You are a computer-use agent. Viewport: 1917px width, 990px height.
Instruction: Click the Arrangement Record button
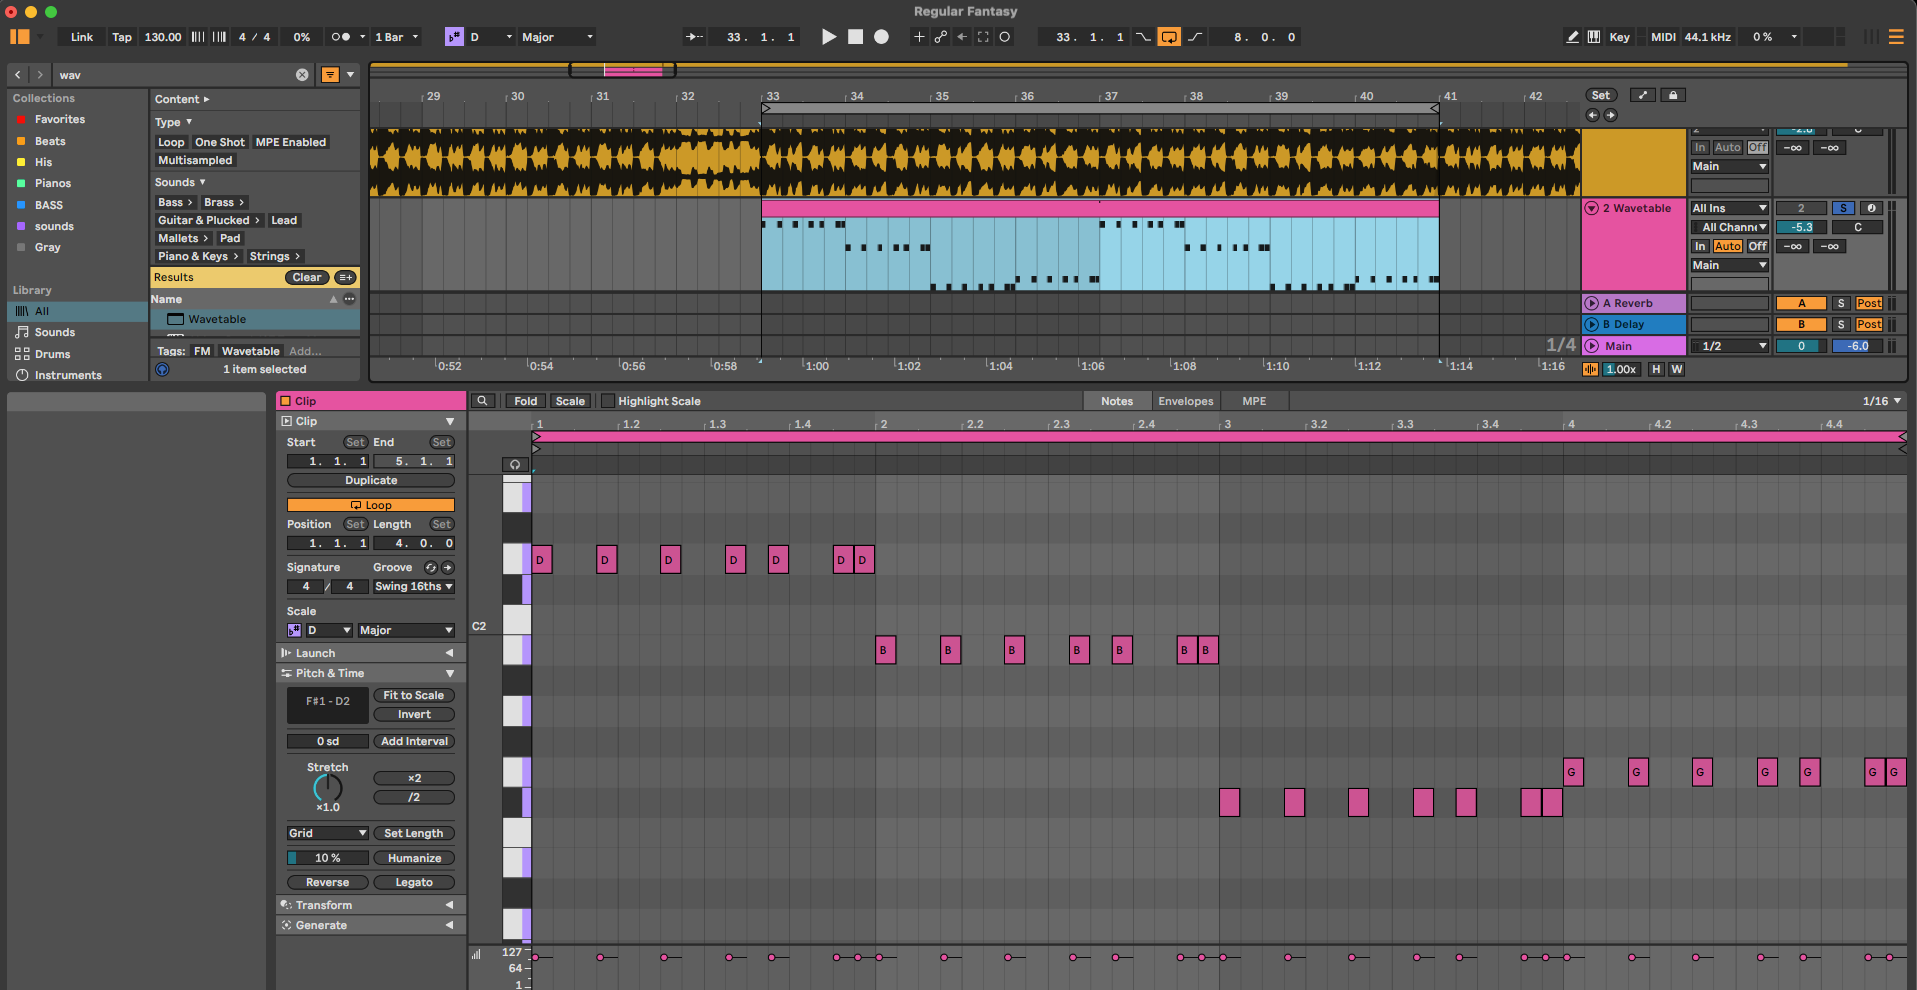point(881,37)
